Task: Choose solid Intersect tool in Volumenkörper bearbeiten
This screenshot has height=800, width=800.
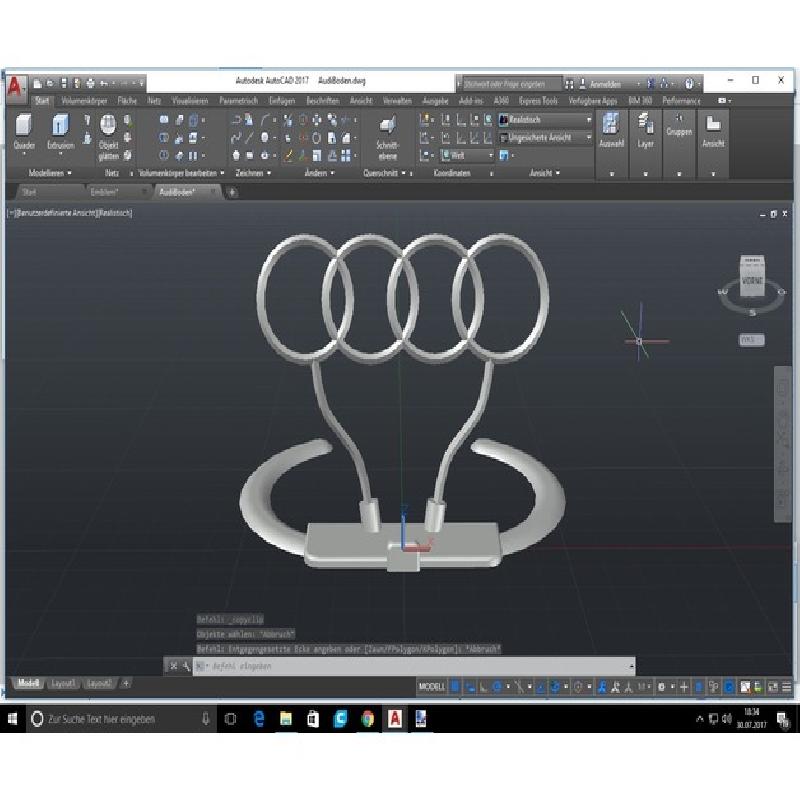Action: point(164,155)
